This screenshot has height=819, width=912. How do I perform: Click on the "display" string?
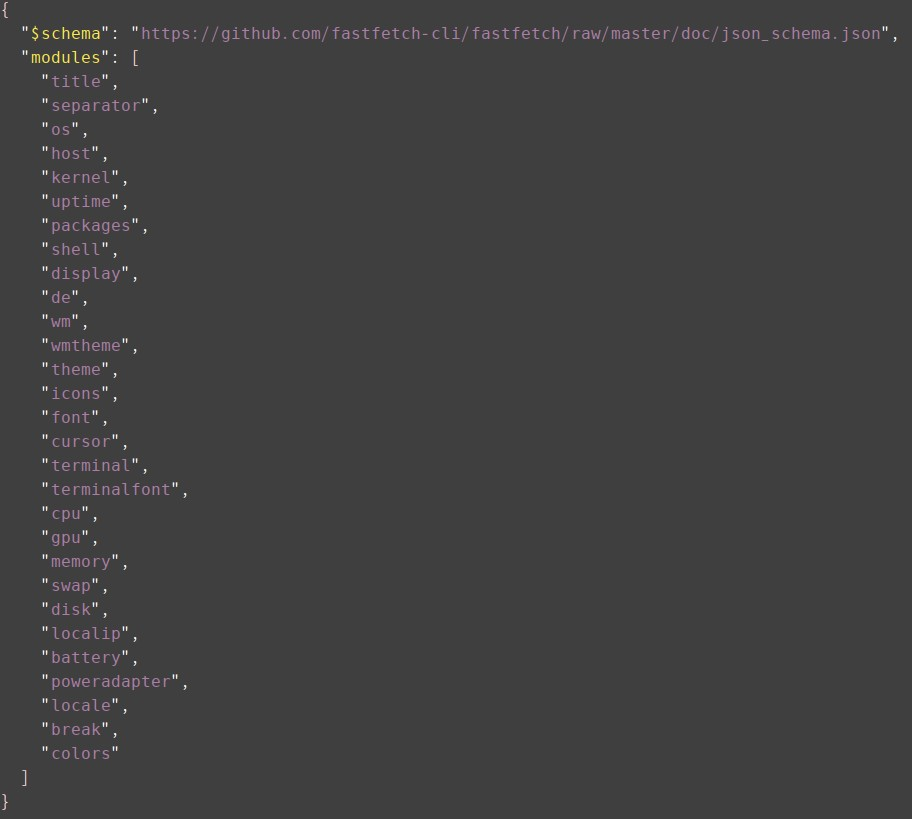pyautogui.click(x=86, y=273)
